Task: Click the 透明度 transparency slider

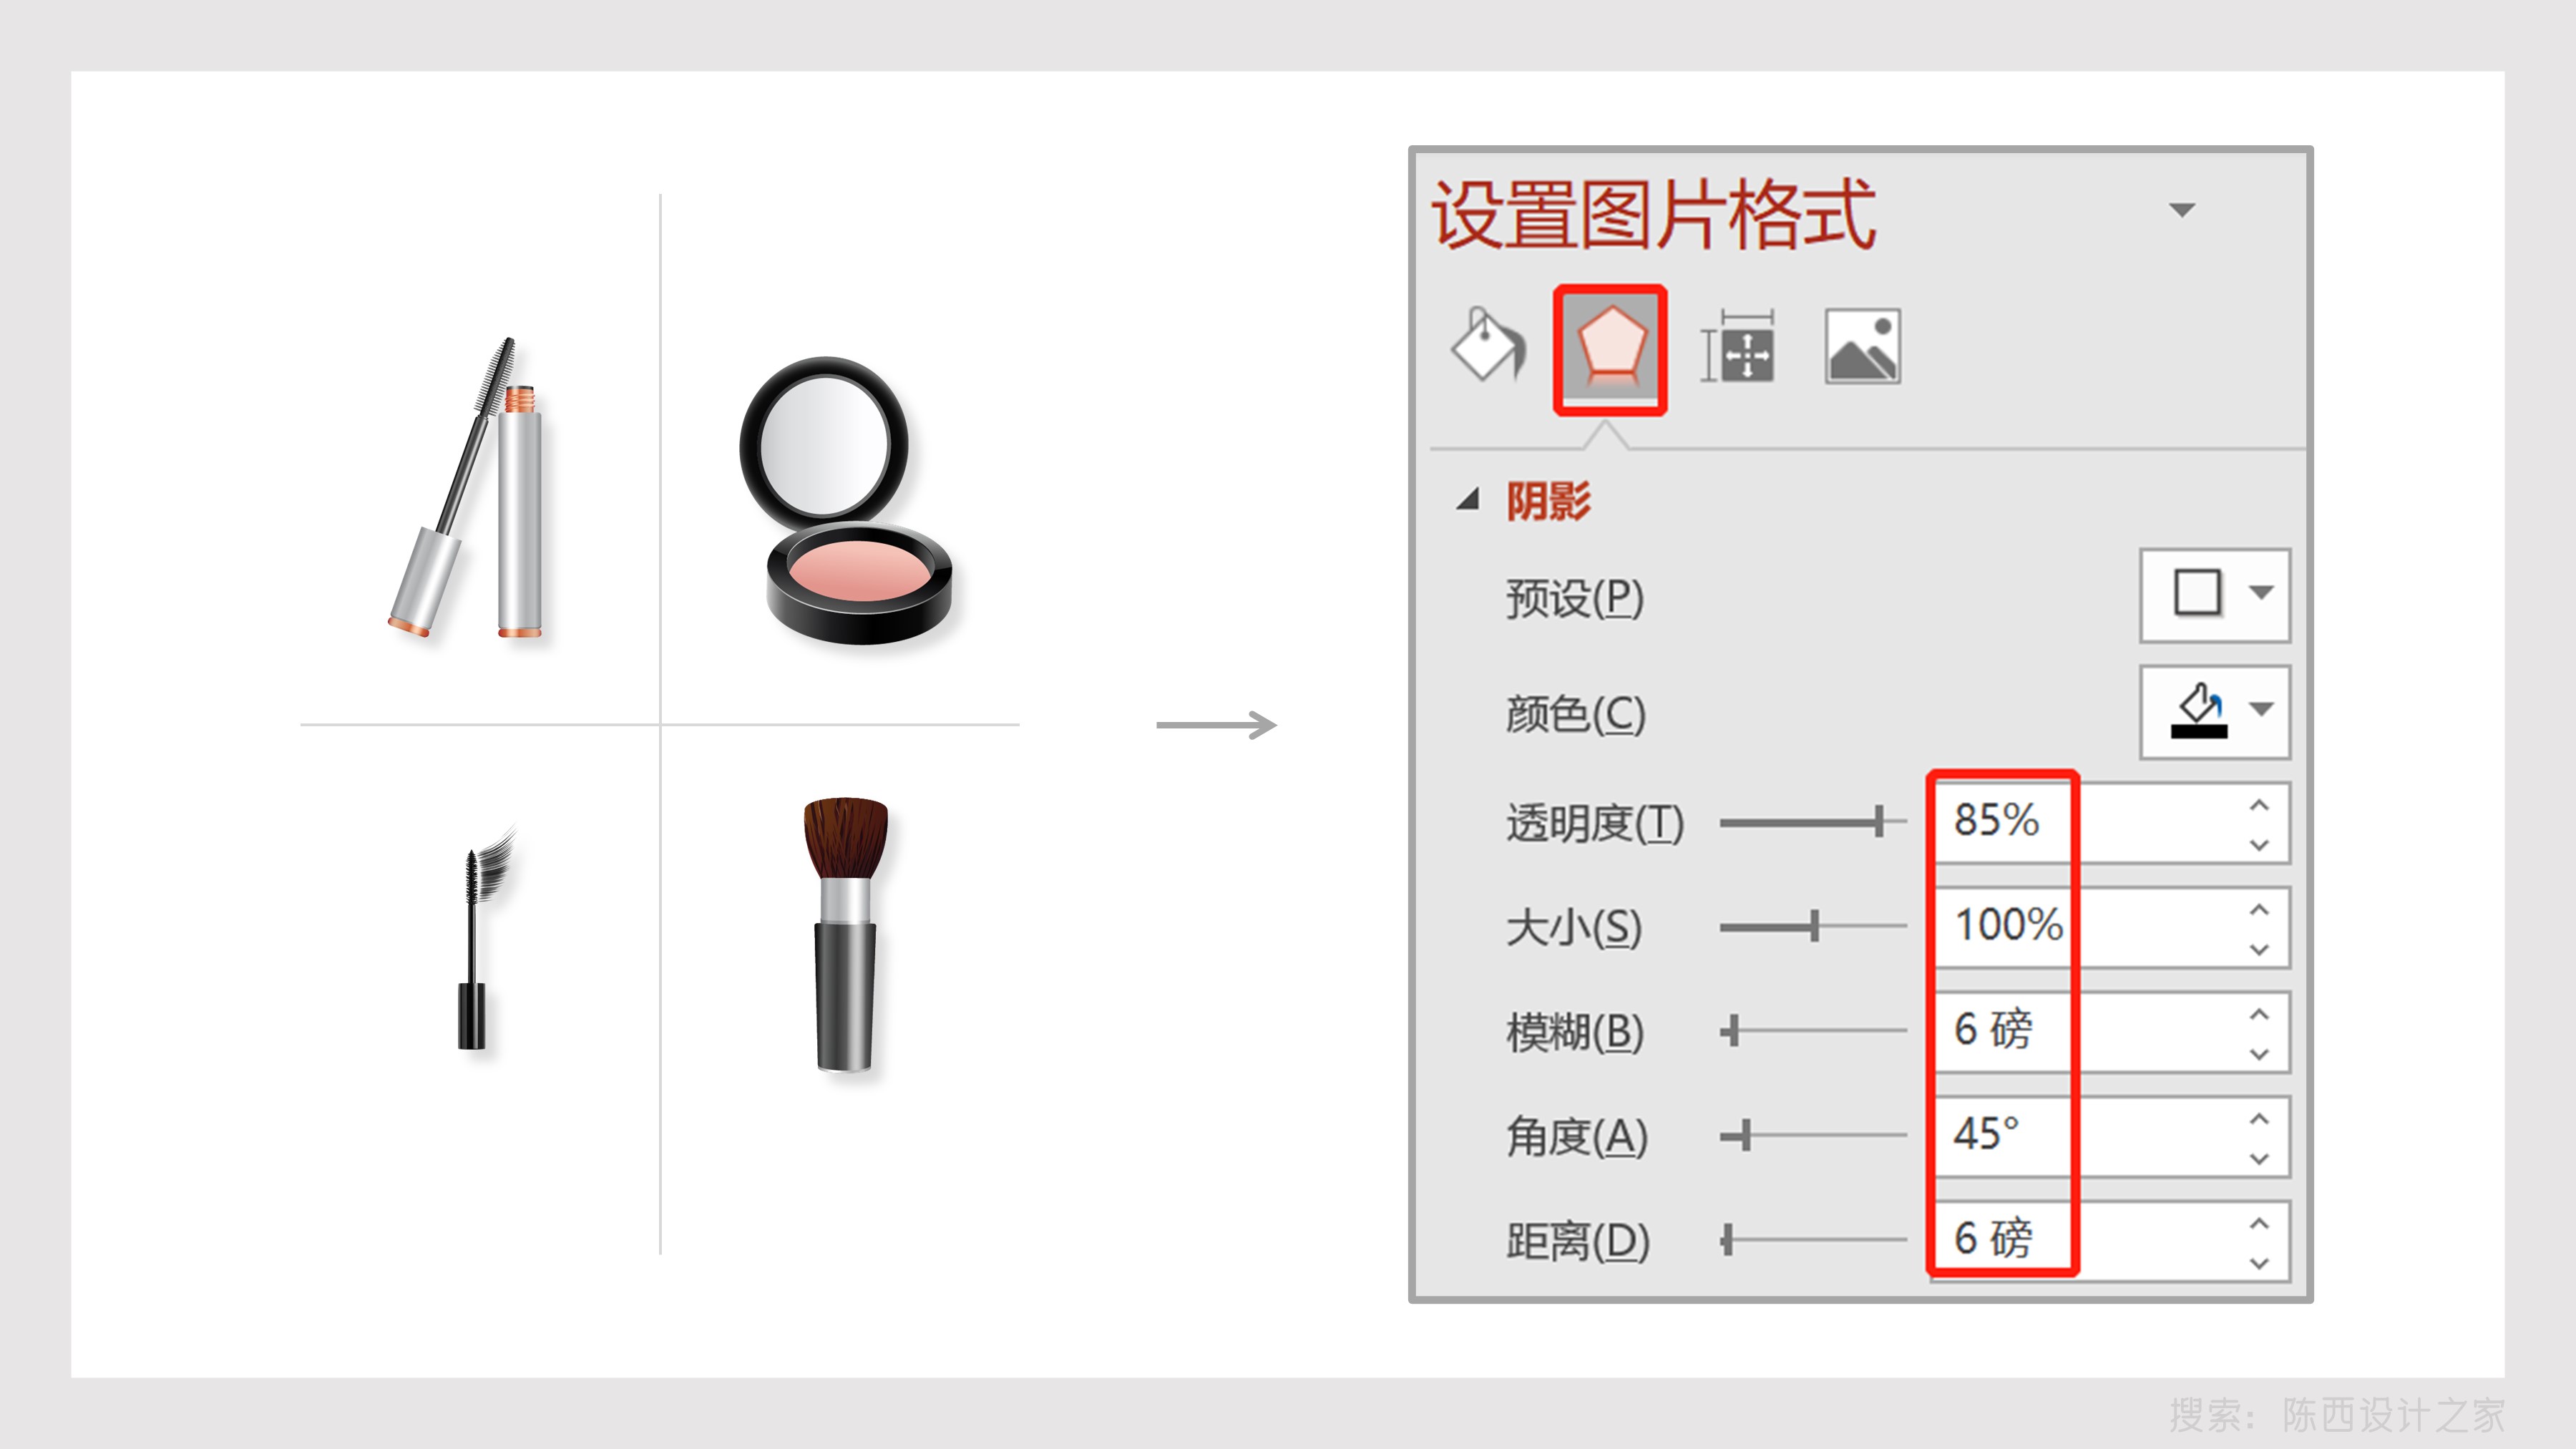Action: tap(1812, 822)
